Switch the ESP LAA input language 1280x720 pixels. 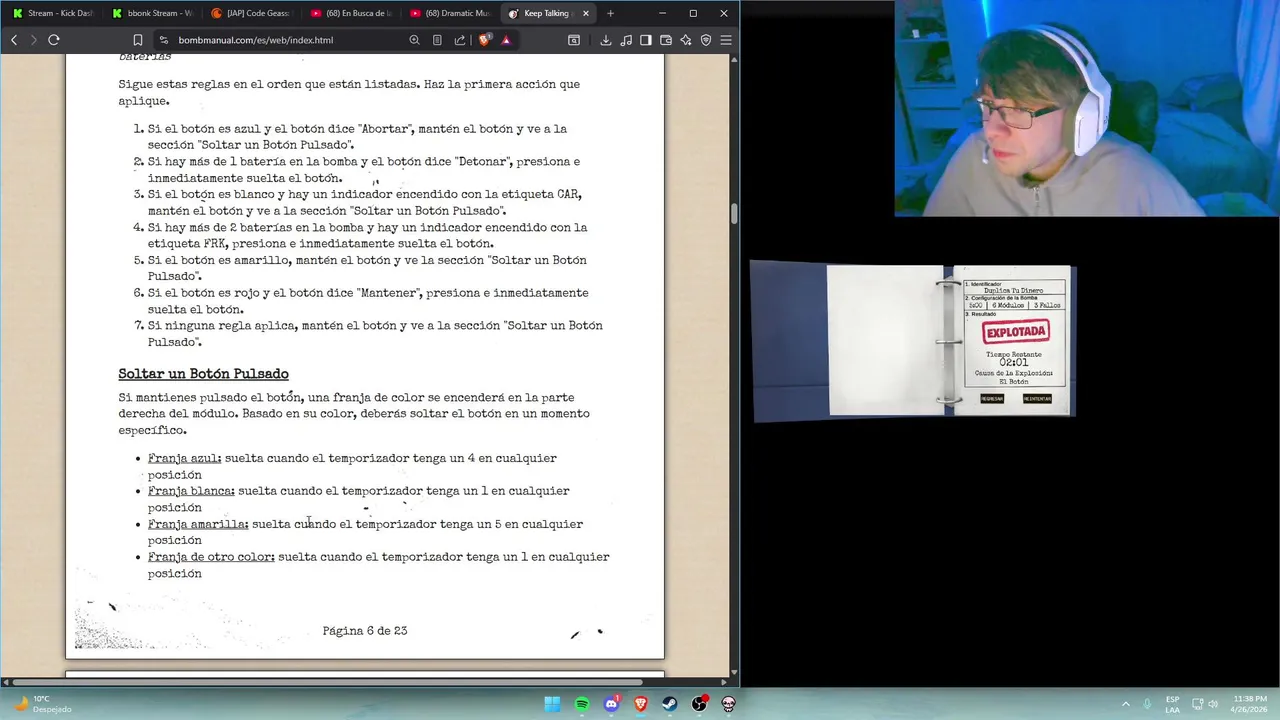click(1172, 704)
